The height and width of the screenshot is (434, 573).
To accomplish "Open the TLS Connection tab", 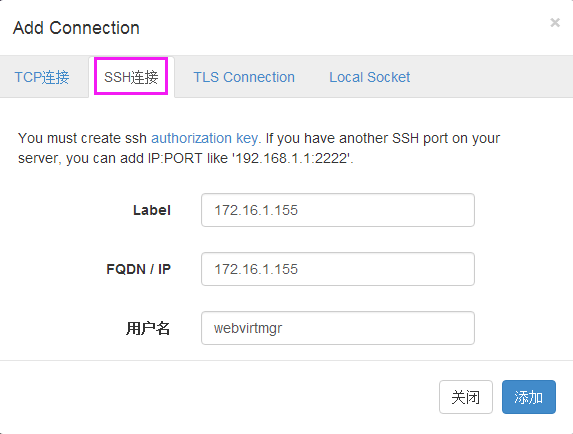I will click(x=244, y=77).
